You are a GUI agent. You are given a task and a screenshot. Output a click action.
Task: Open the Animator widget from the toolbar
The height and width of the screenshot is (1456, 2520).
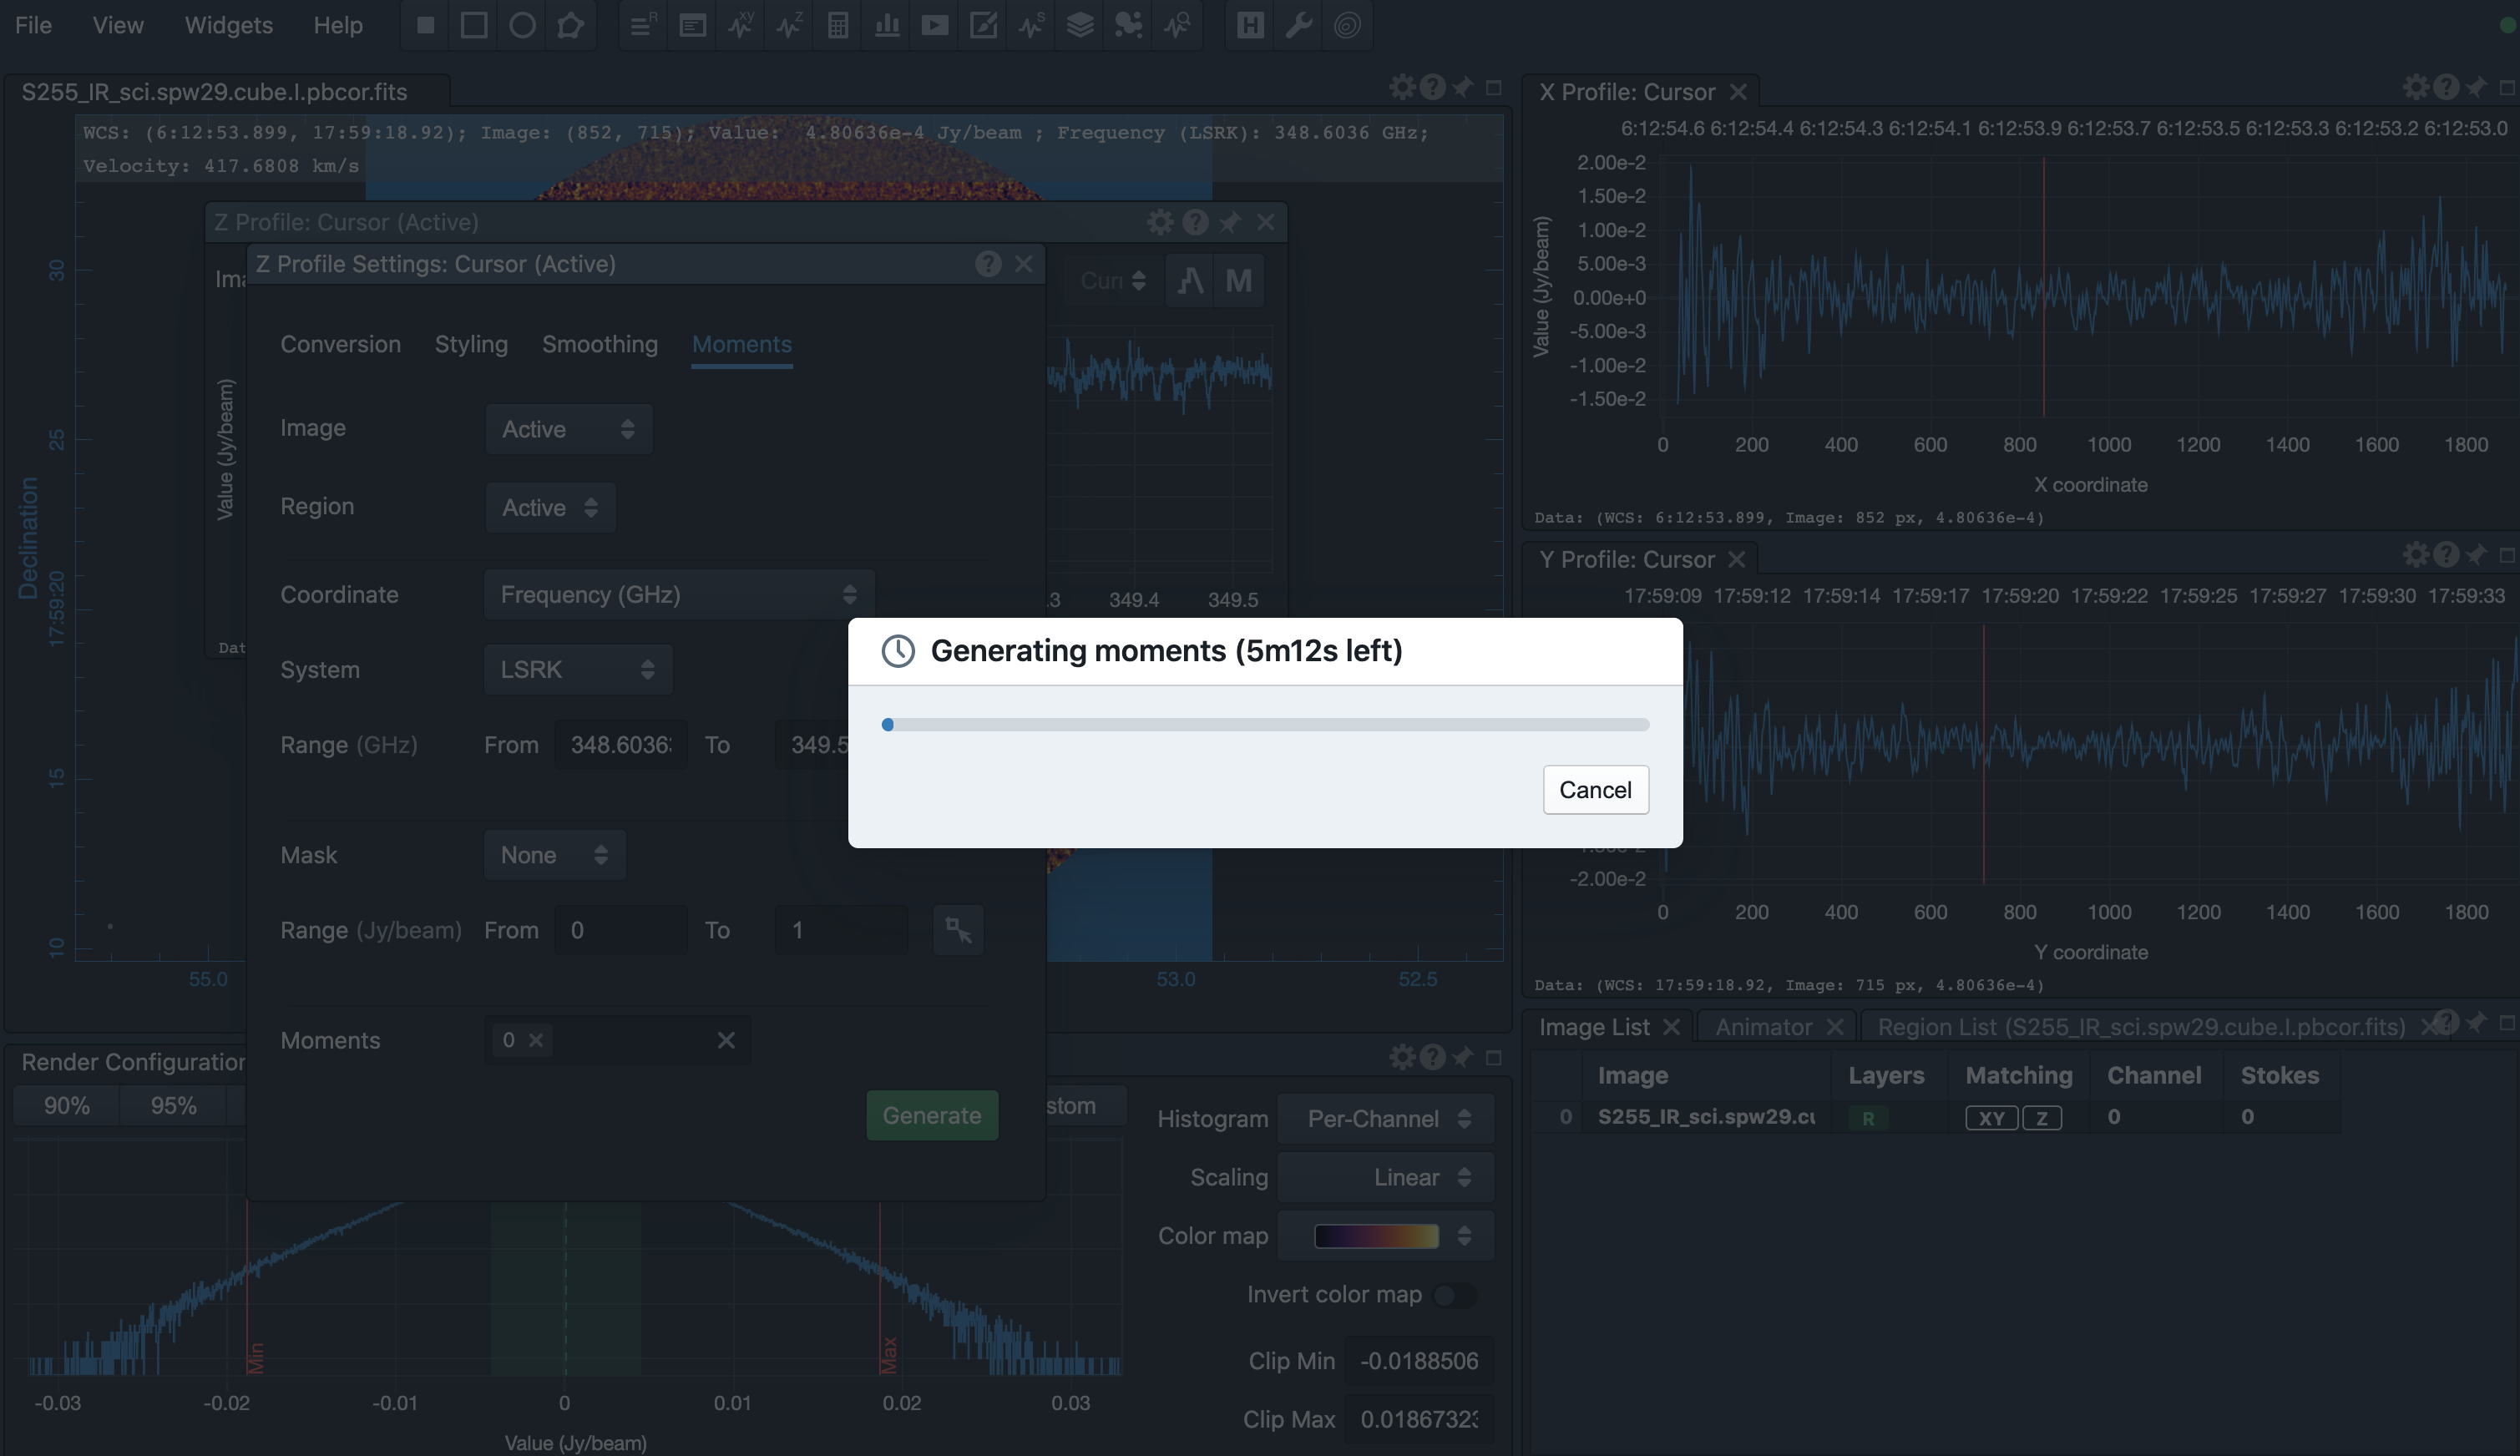pos(934,25)
